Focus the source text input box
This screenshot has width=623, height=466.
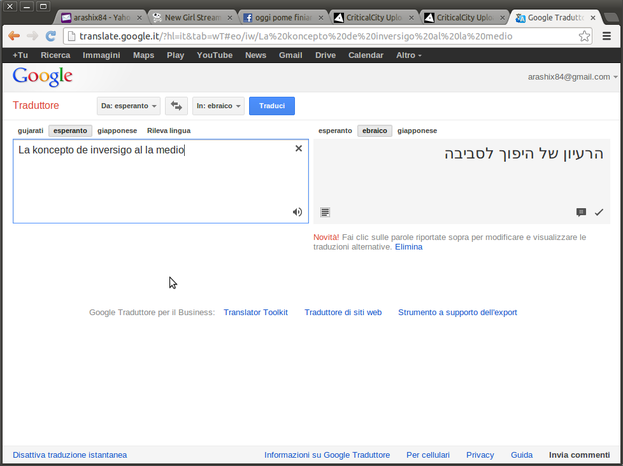tap(161, 181)
